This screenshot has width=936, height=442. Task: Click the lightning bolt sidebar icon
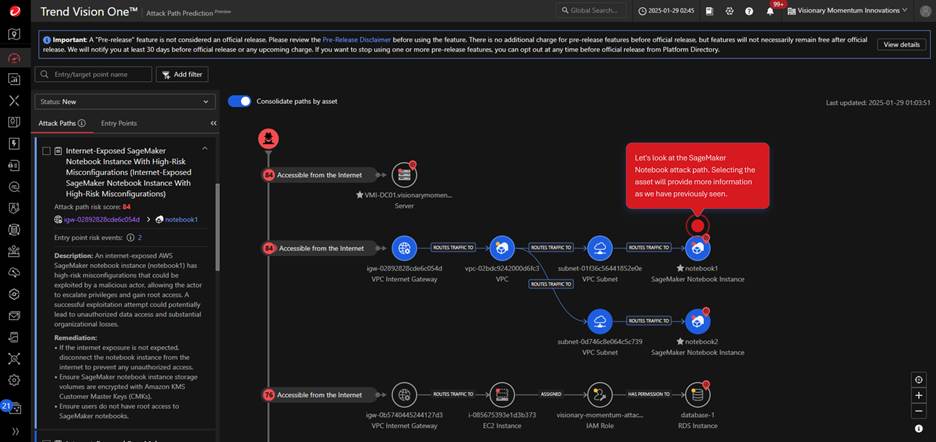point(14,143)
